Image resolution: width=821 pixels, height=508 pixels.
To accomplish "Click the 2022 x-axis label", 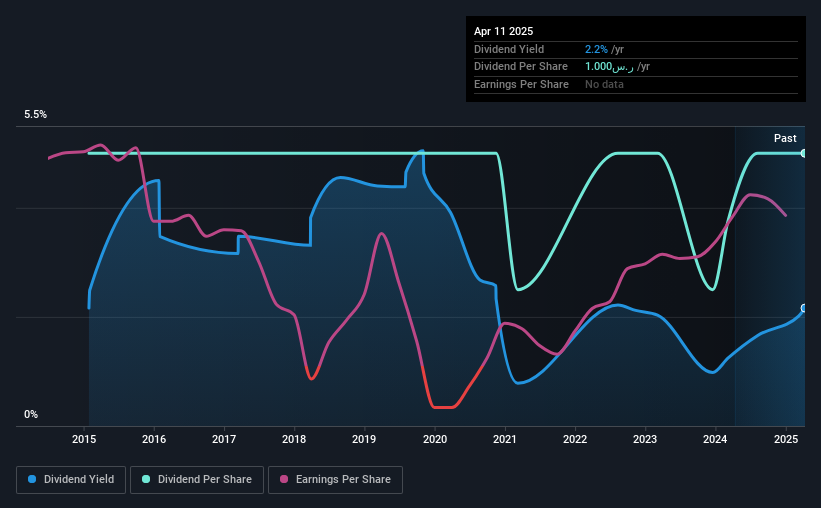I will click(x=575, y=439).
